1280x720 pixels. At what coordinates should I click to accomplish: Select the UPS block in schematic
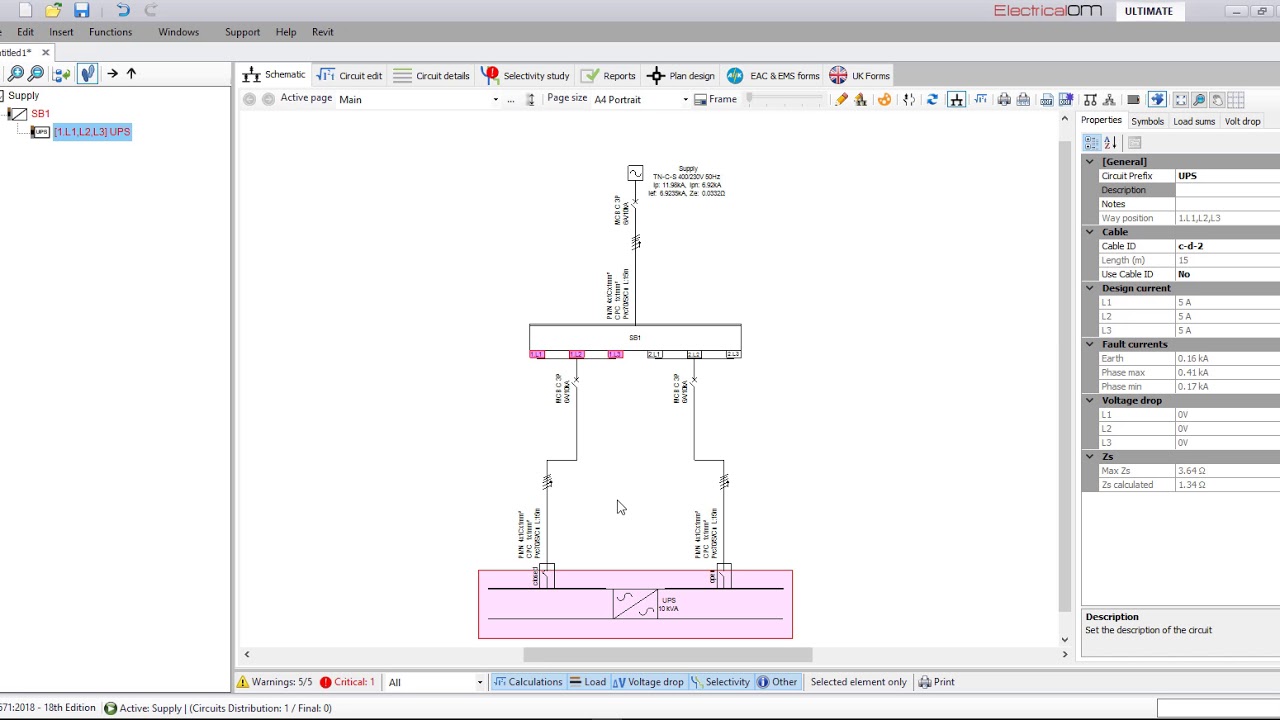(635, 604)
